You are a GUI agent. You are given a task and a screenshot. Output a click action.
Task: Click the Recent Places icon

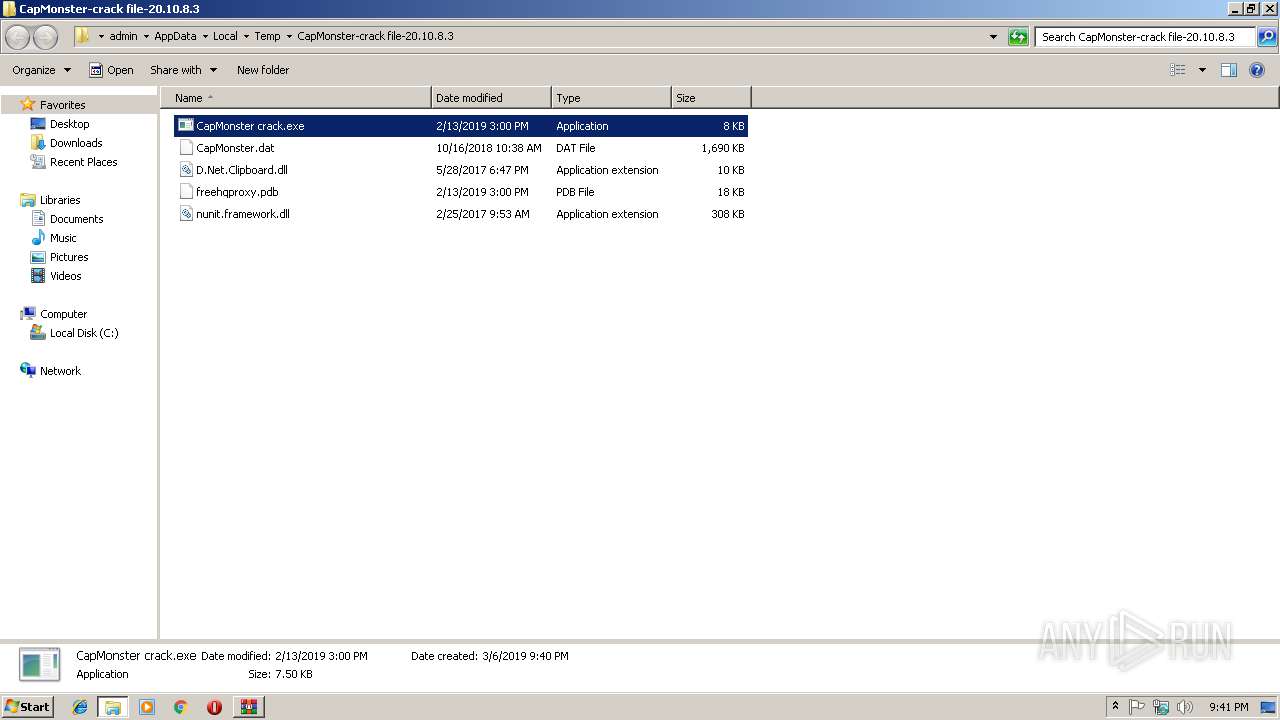[38, 162]
